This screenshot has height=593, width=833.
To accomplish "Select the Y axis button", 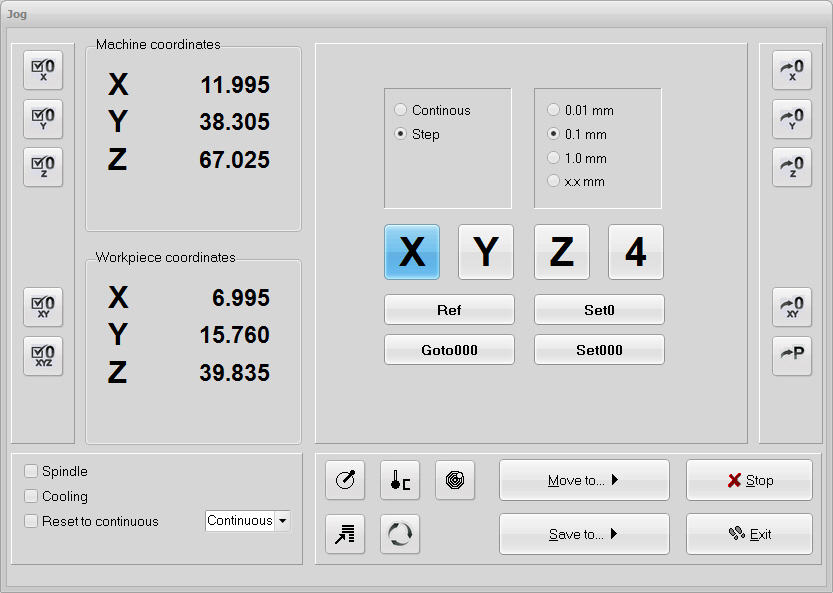I will (486, 252).
